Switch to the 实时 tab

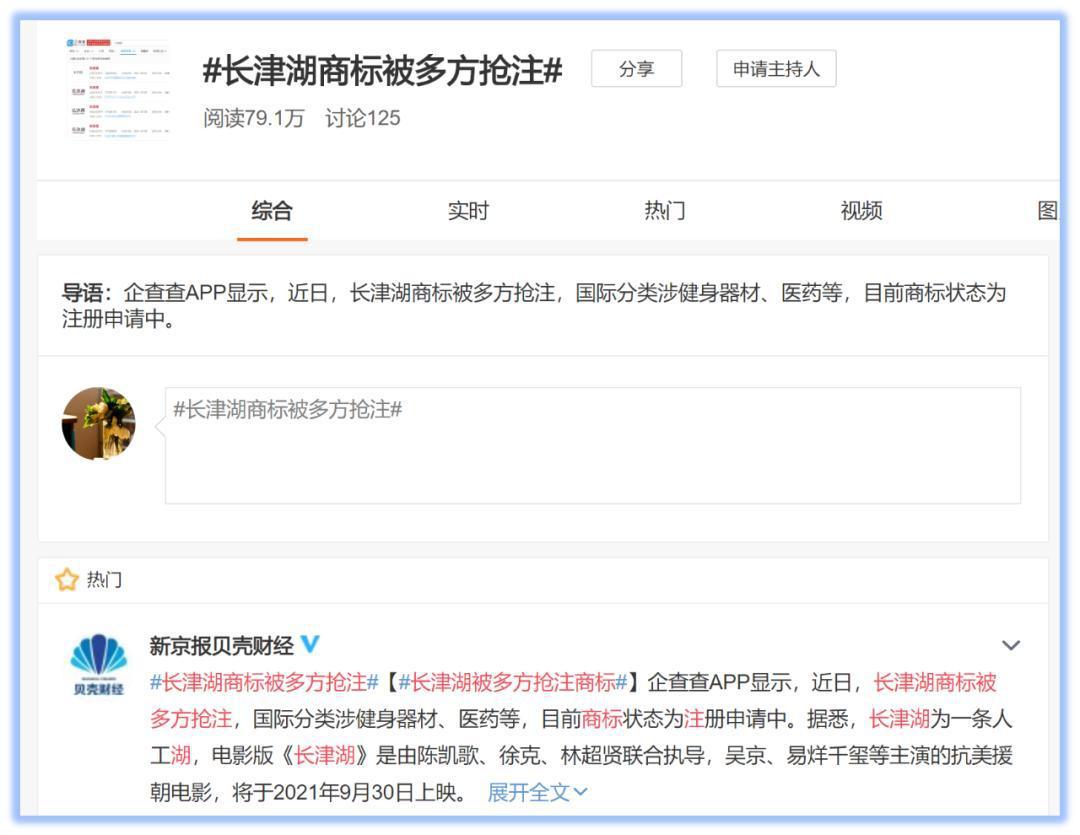coord(470,211)
